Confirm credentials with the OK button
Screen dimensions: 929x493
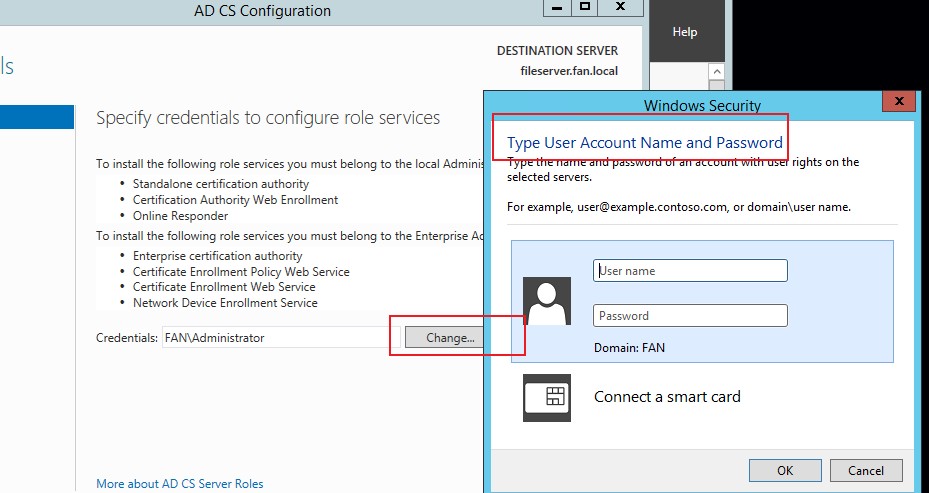coord(785,470)
